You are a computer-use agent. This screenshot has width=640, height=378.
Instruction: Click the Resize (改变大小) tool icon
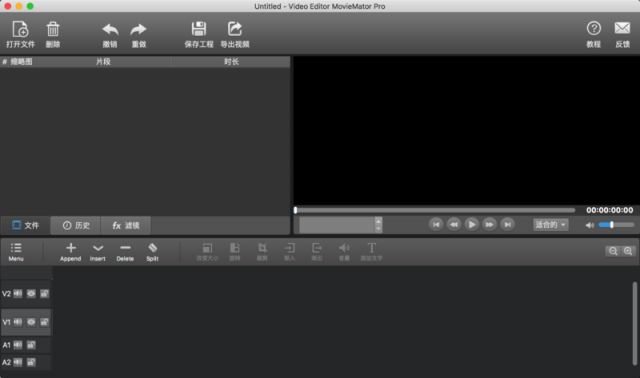[x=207, y=248]
